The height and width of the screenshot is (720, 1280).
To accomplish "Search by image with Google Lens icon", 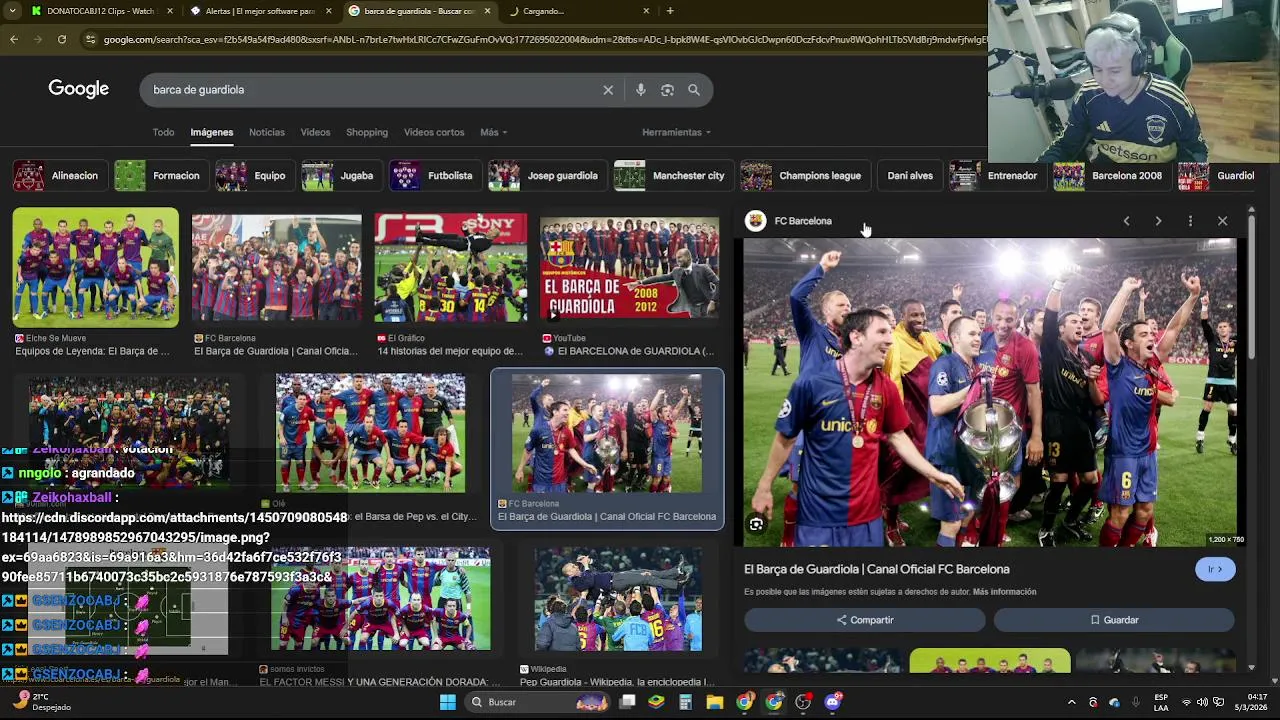I will point(667,90).
